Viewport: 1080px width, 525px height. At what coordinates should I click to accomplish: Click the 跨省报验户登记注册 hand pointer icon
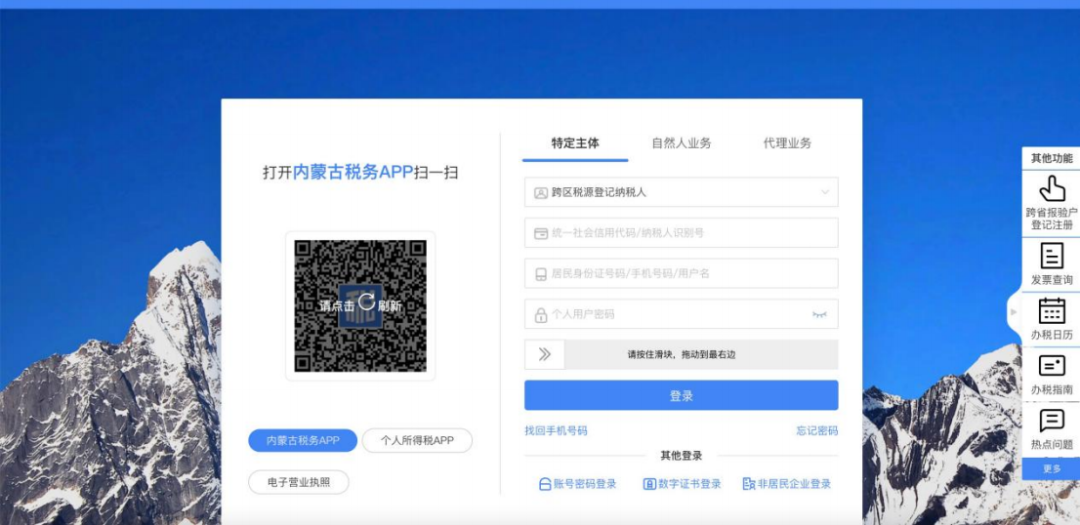(x=1052, y=188)
